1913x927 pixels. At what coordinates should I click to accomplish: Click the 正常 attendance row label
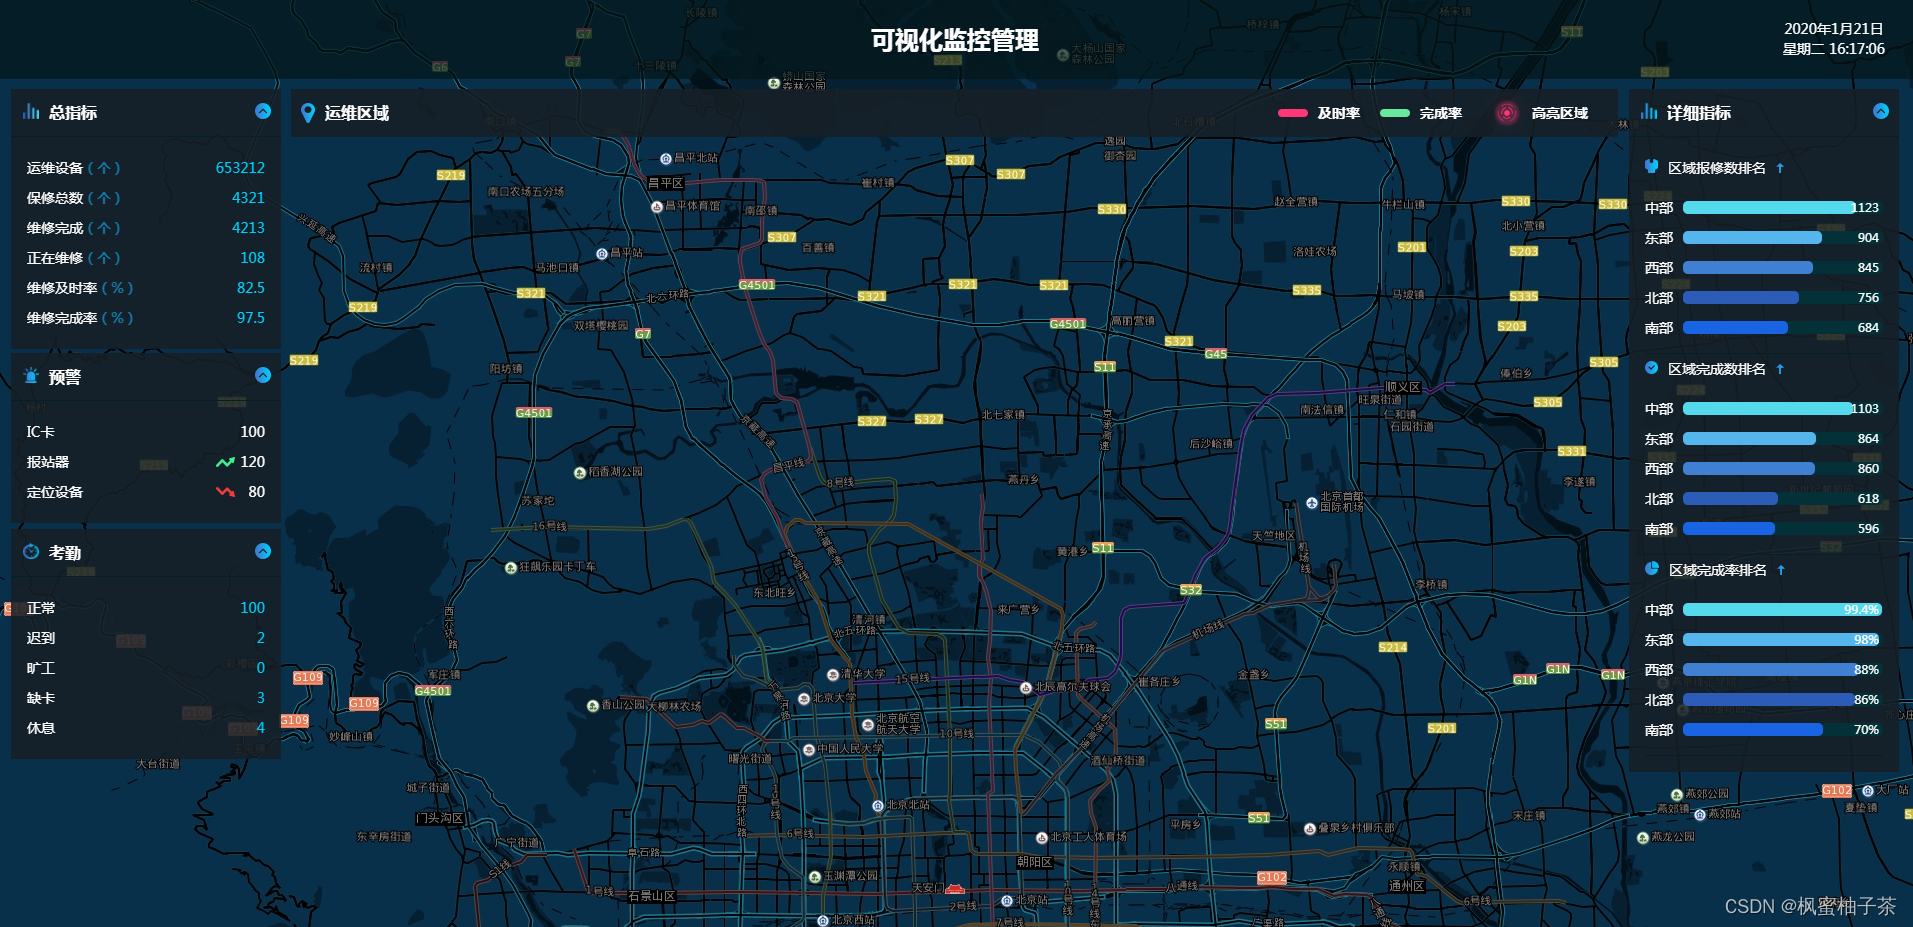(41, 608)
